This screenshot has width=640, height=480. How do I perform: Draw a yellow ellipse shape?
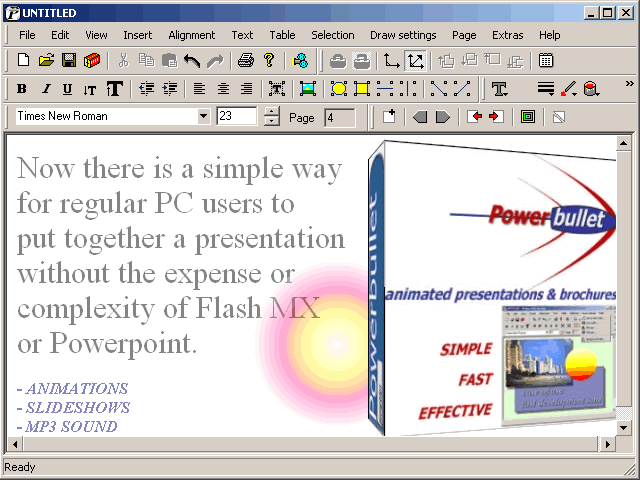[339, 89]
